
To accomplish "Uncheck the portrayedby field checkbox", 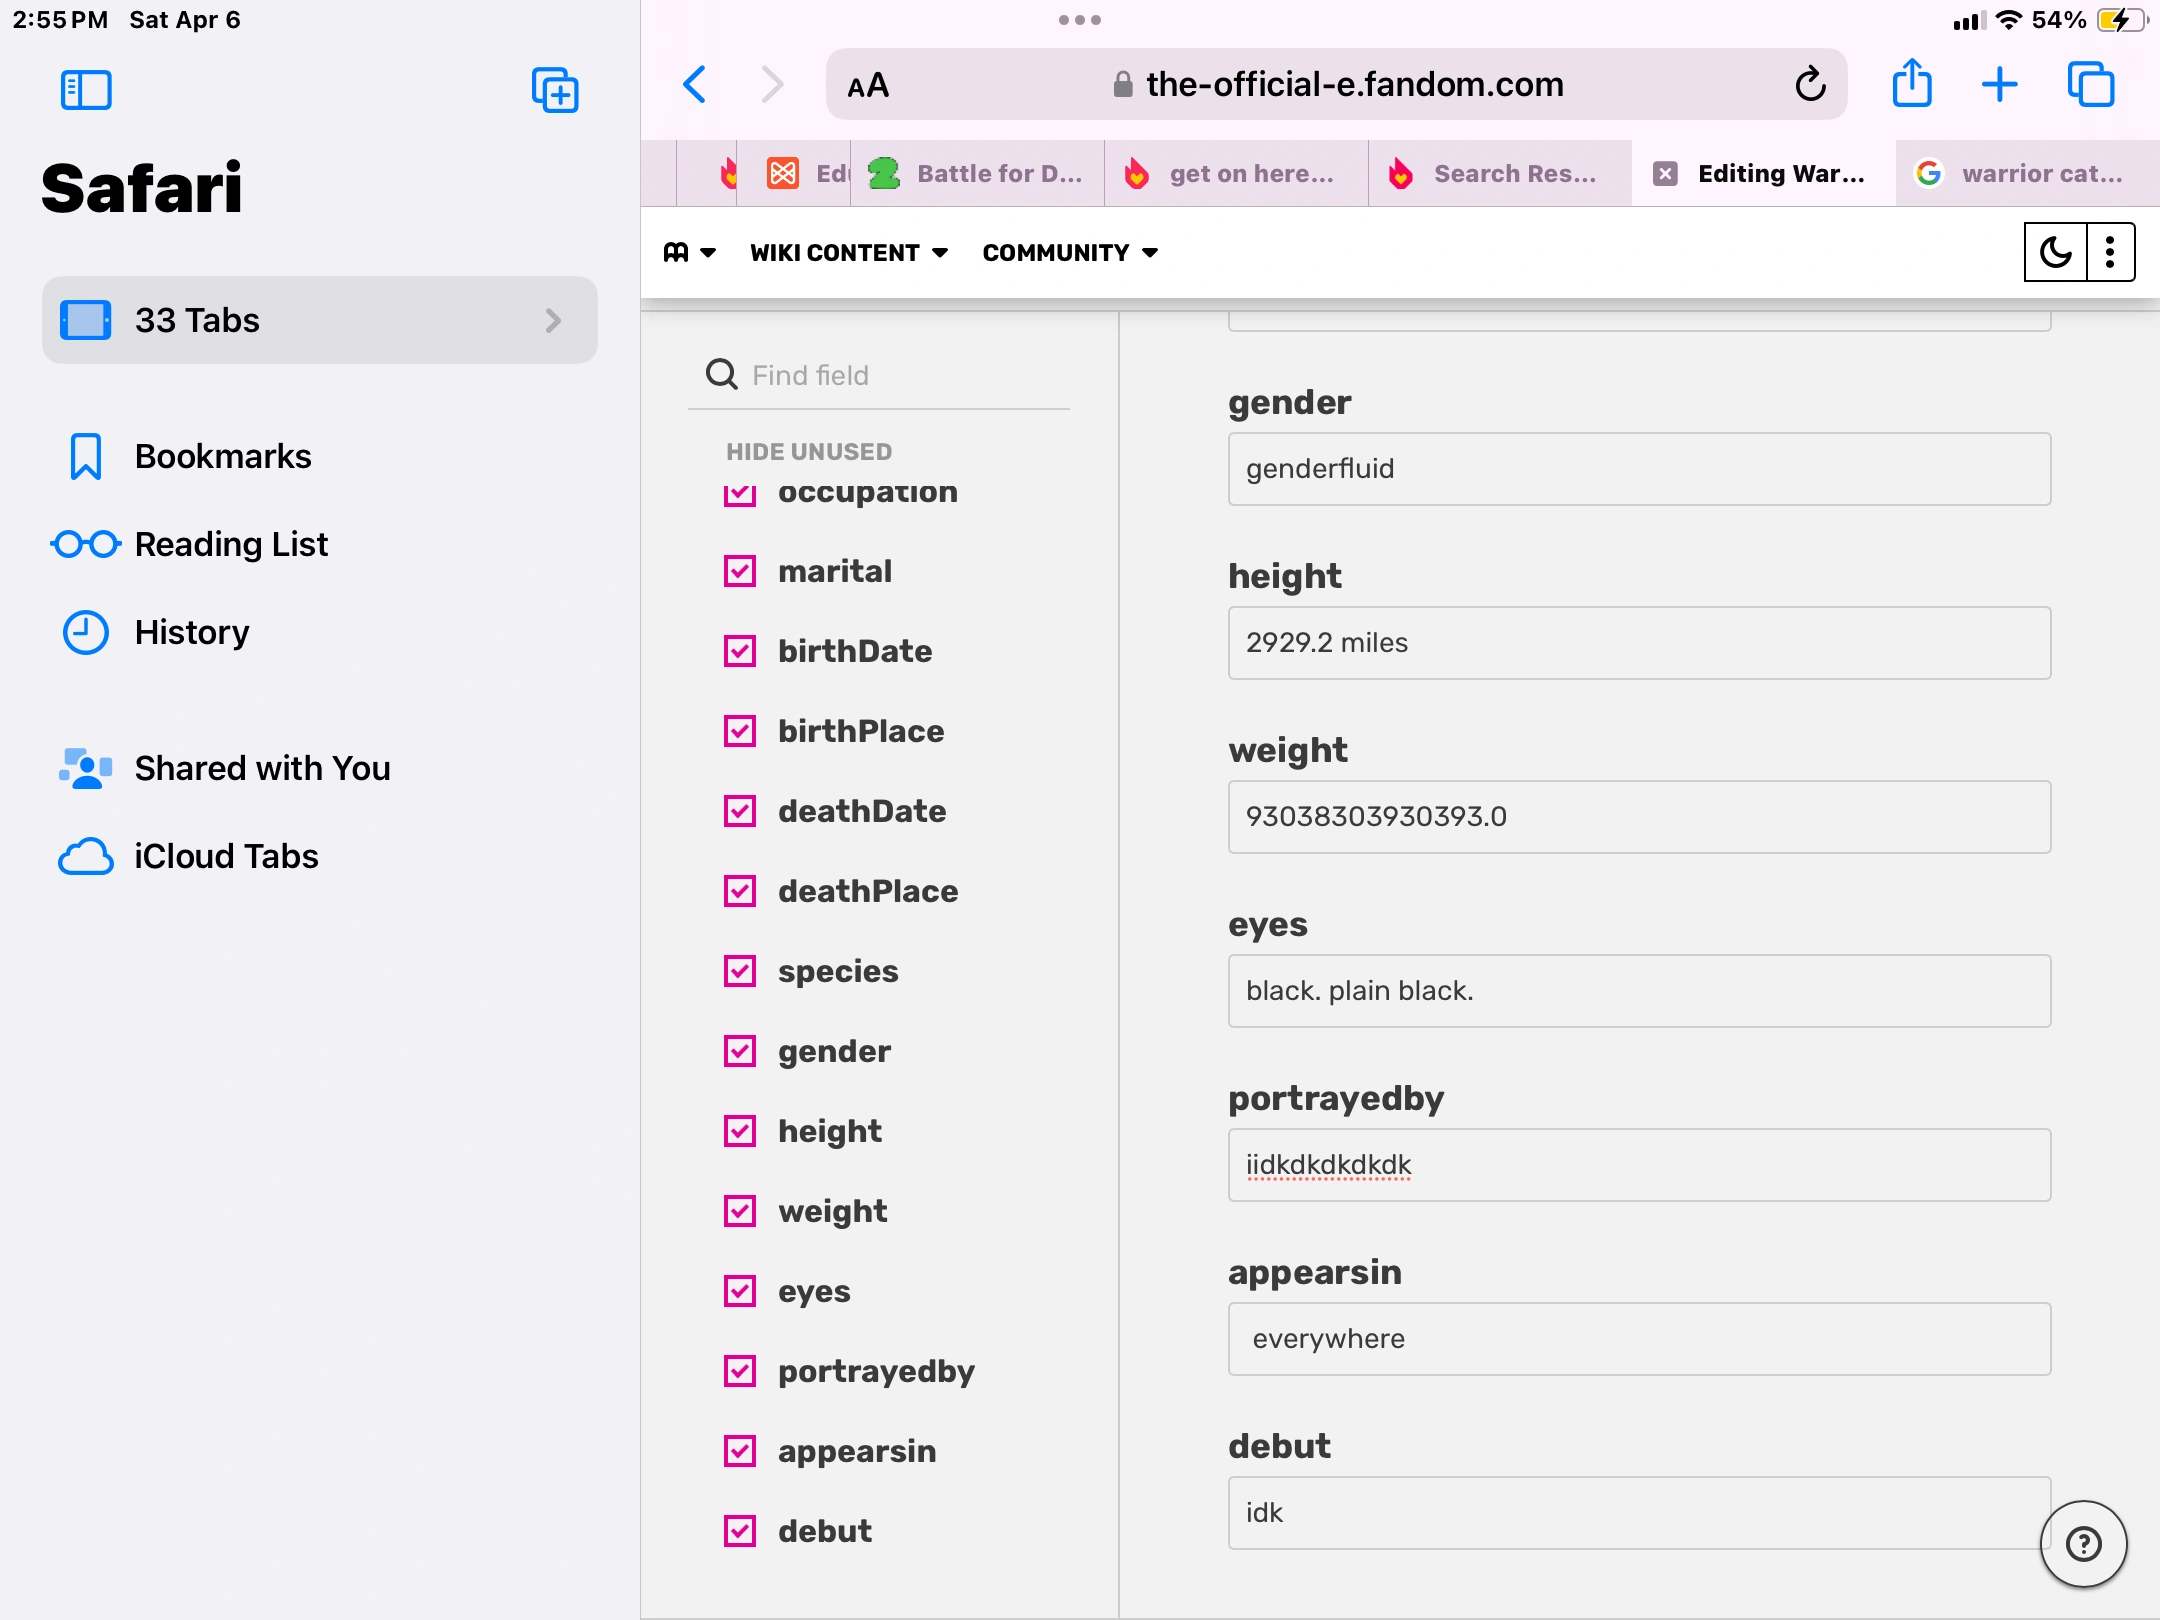I will [740, 1371].
